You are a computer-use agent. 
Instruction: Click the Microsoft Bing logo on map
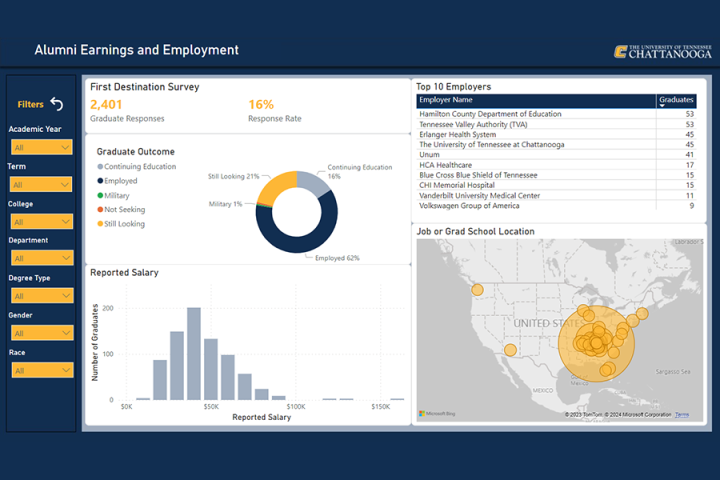[x=437, y=414]
